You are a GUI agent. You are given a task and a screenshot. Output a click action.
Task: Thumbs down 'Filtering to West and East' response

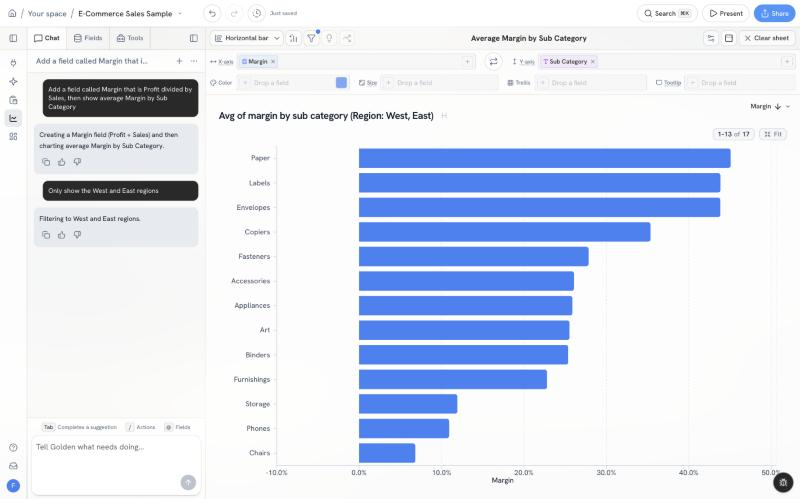[77, 235]
